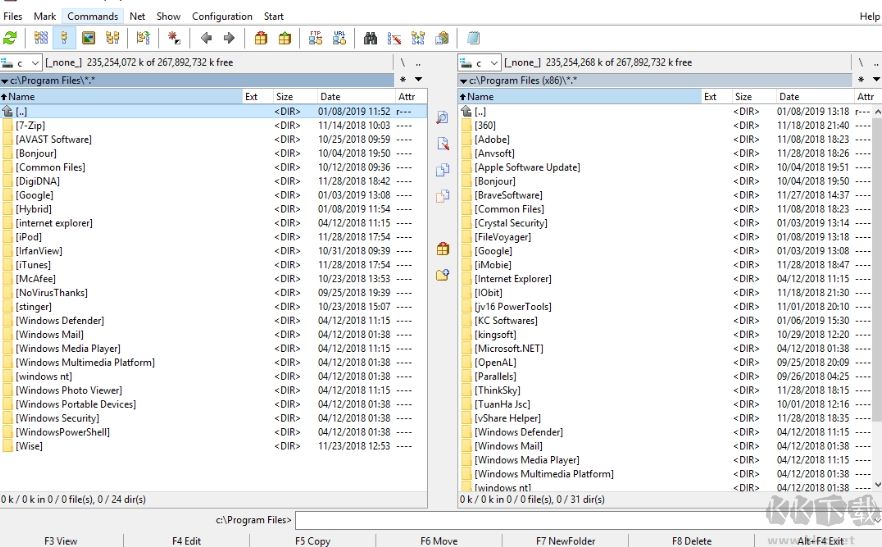Click the View magnifier icon in middle bar
Screen dimensions: 882x547
tap(443, 118)
